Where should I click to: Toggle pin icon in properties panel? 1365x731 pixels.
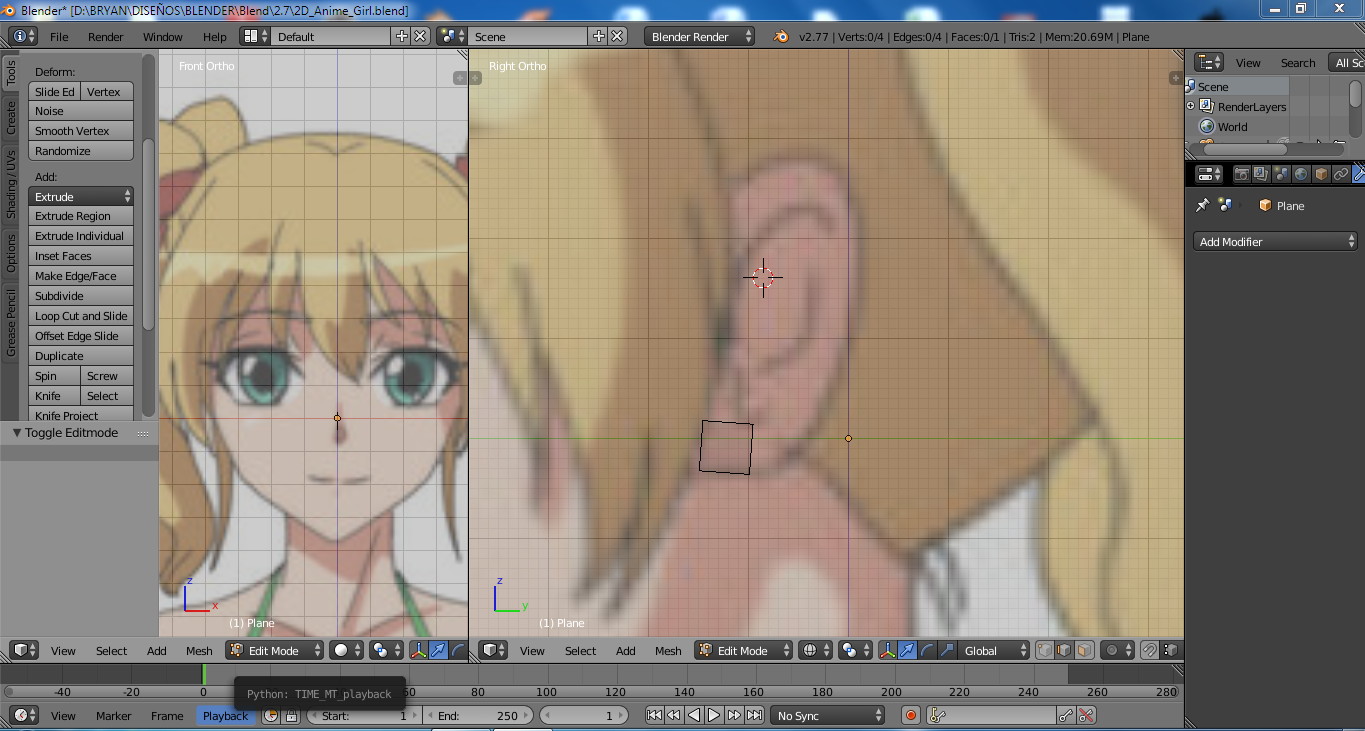[1202, 205]
